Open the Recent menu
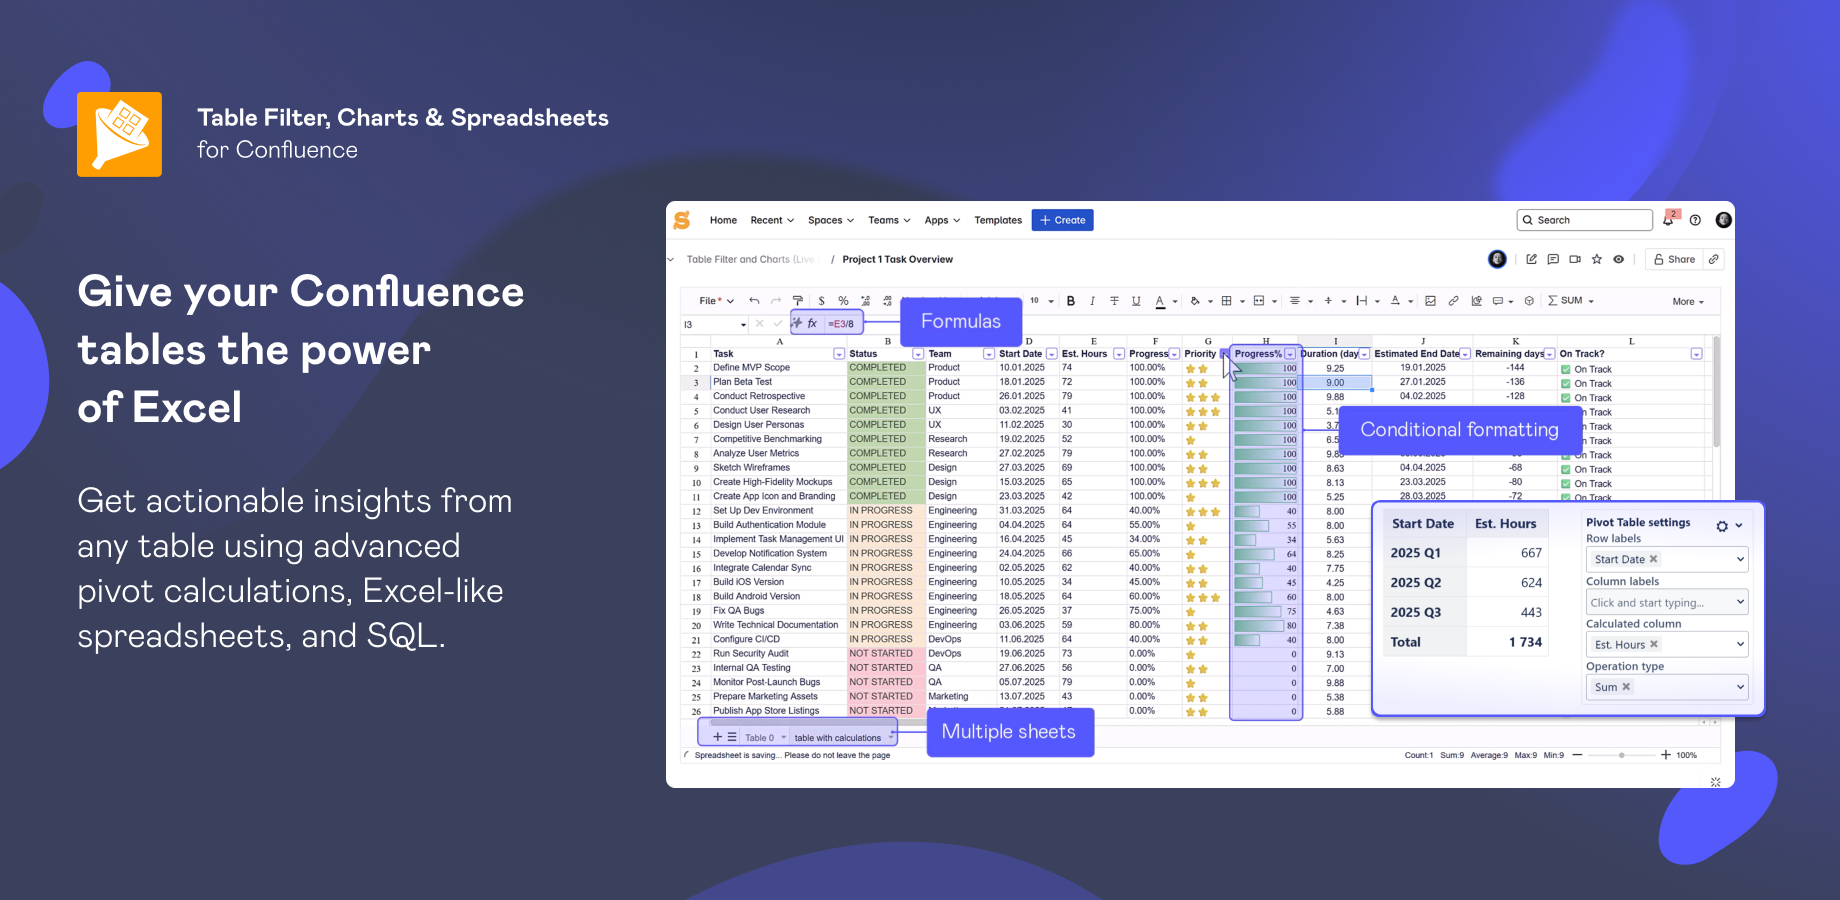 [772, 220]
